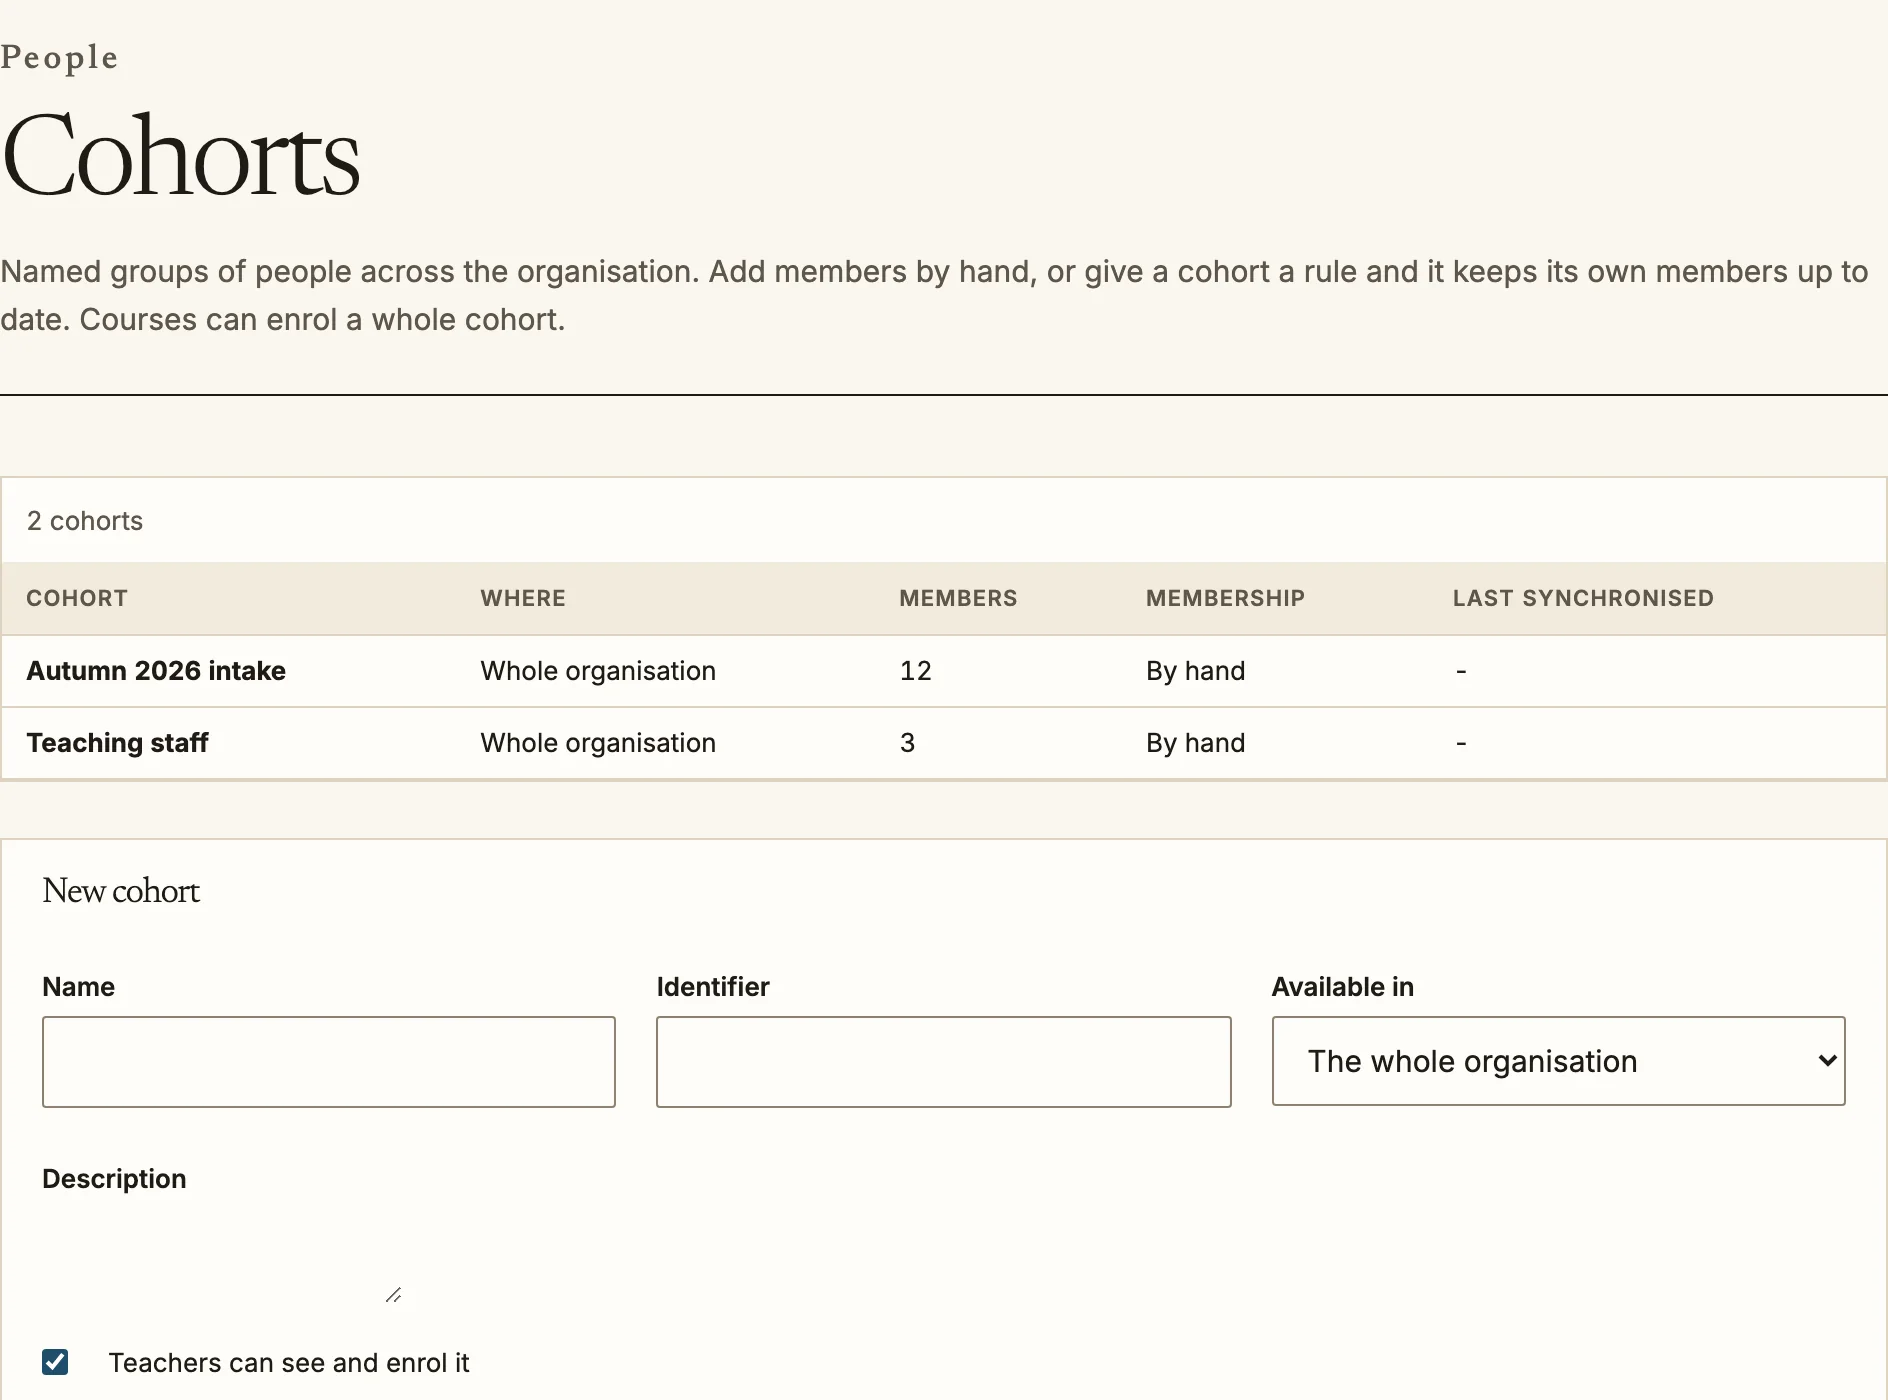The image size is (1888, 1400).
Task: Open the 'Available in' dropdown
Action: coord(1558,1061)
